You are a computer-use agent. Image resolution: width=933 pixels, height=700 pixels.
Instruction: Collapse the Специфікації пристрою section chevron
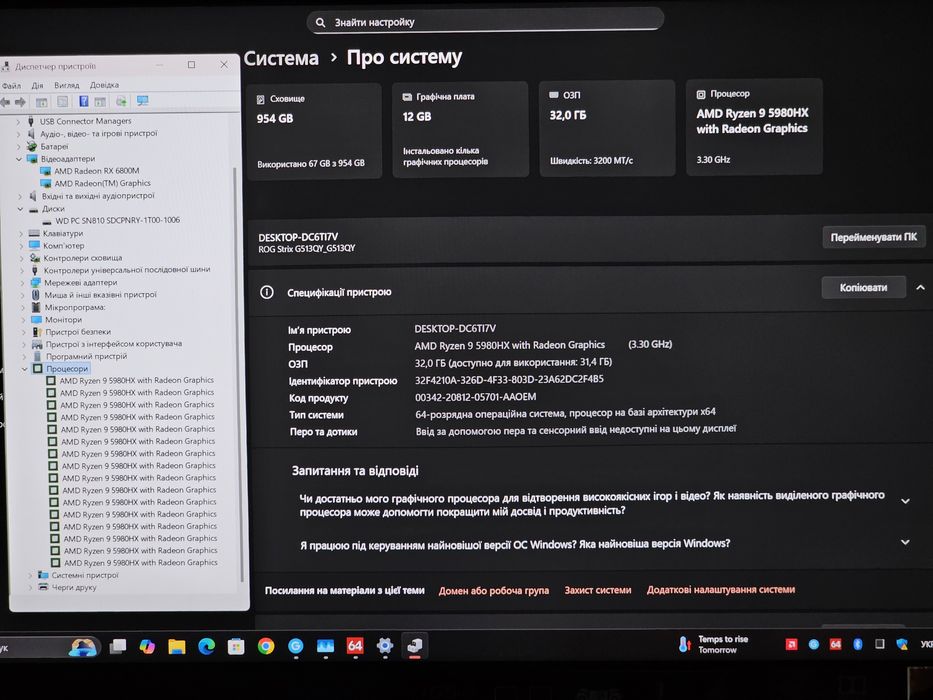[921, 288]
